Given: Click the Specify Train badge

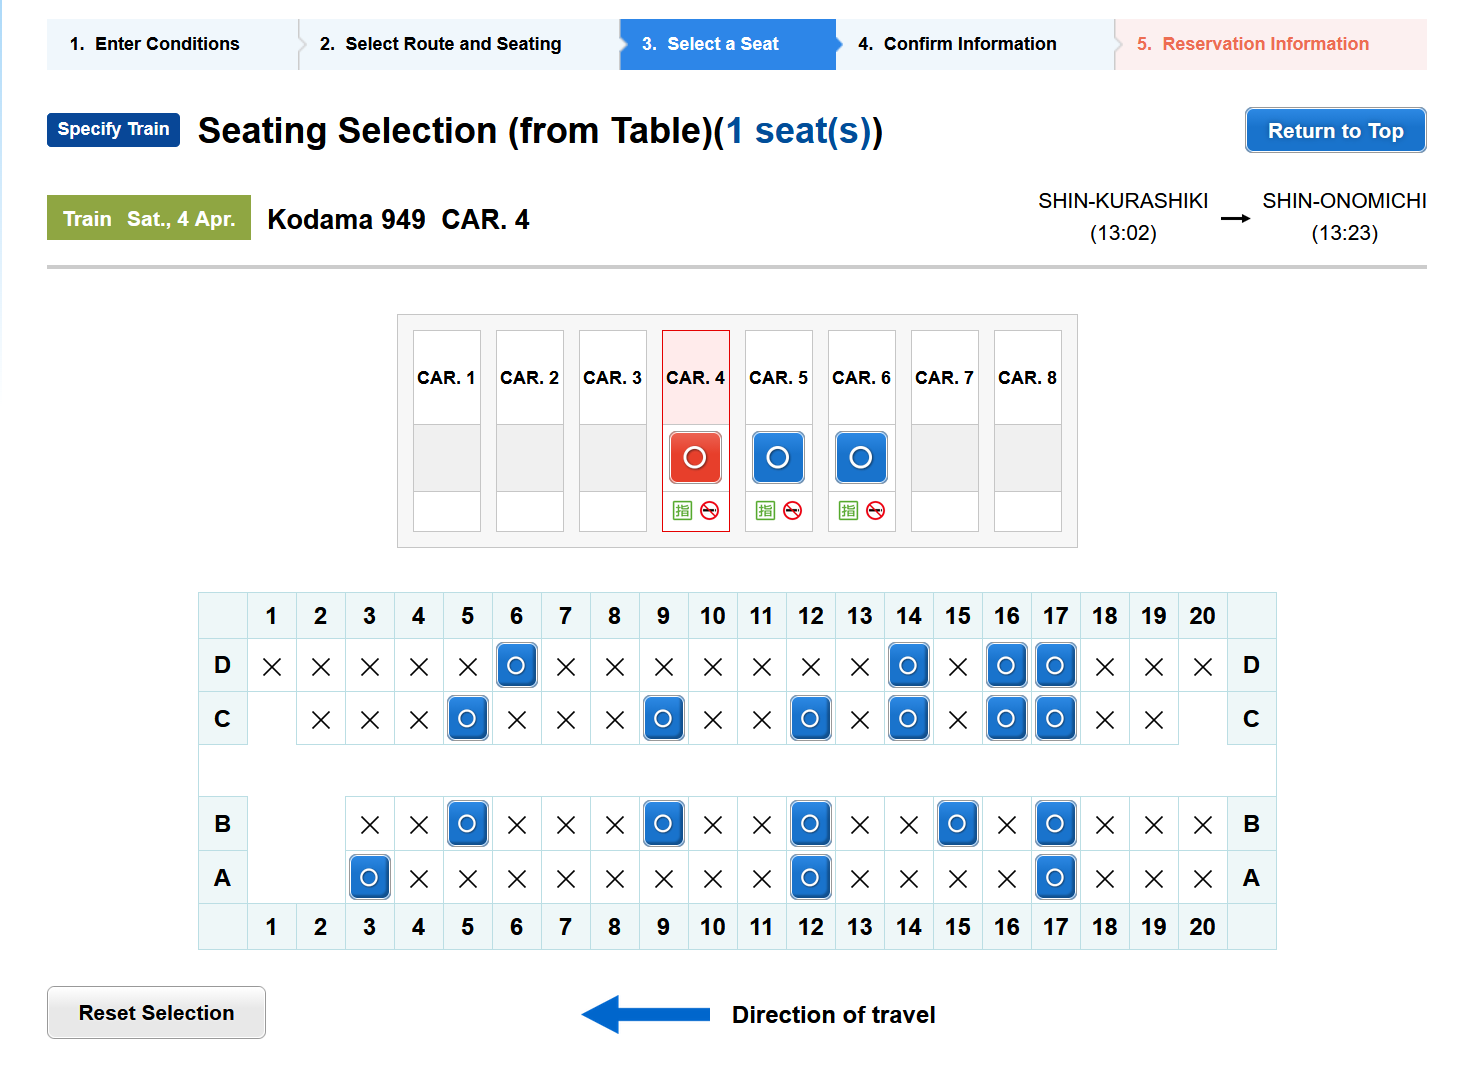Looking at the screenshot, I should [113, 129].
